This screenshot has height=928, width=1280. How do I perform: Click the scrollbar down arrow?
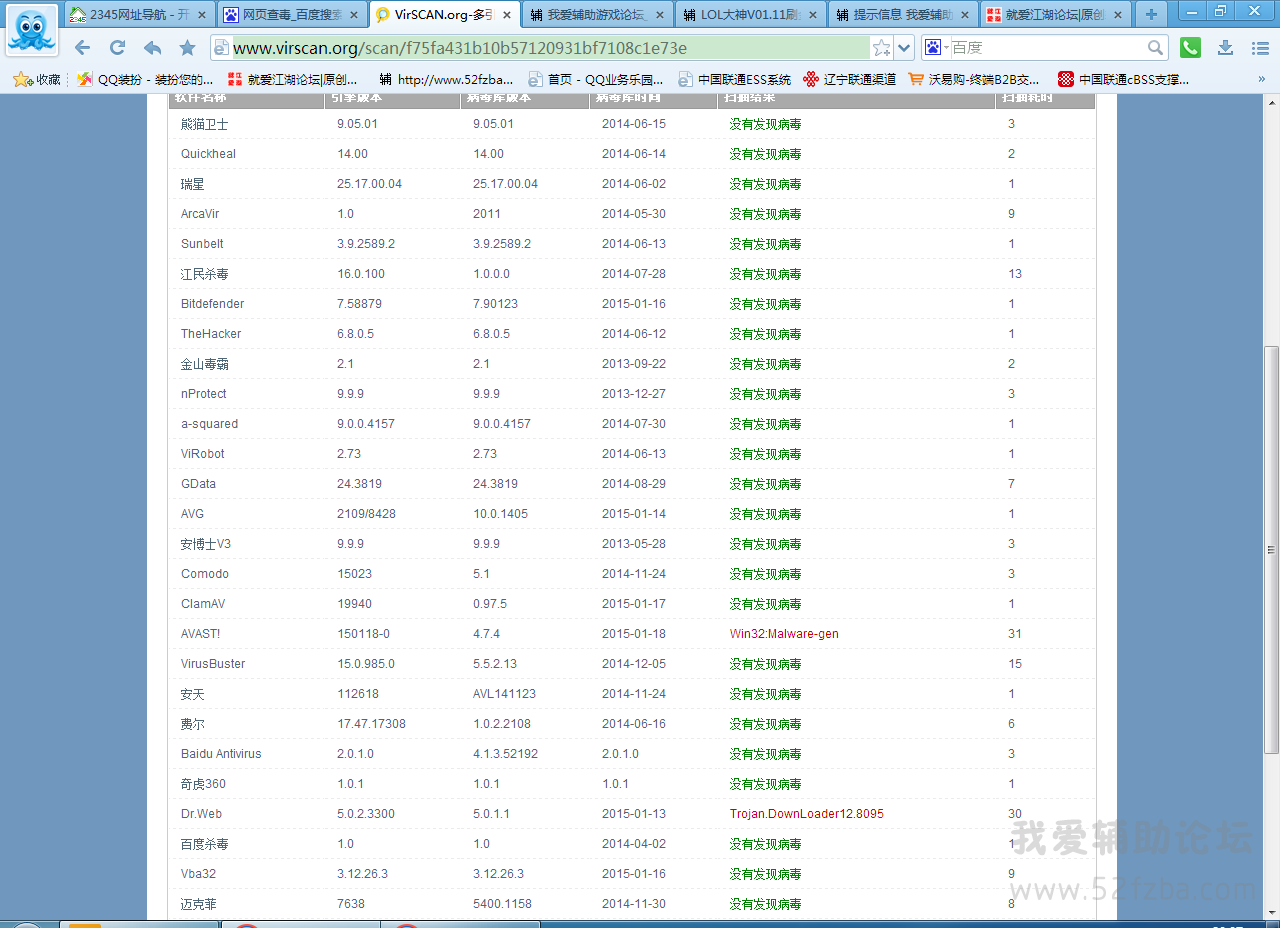[1271, 911]
